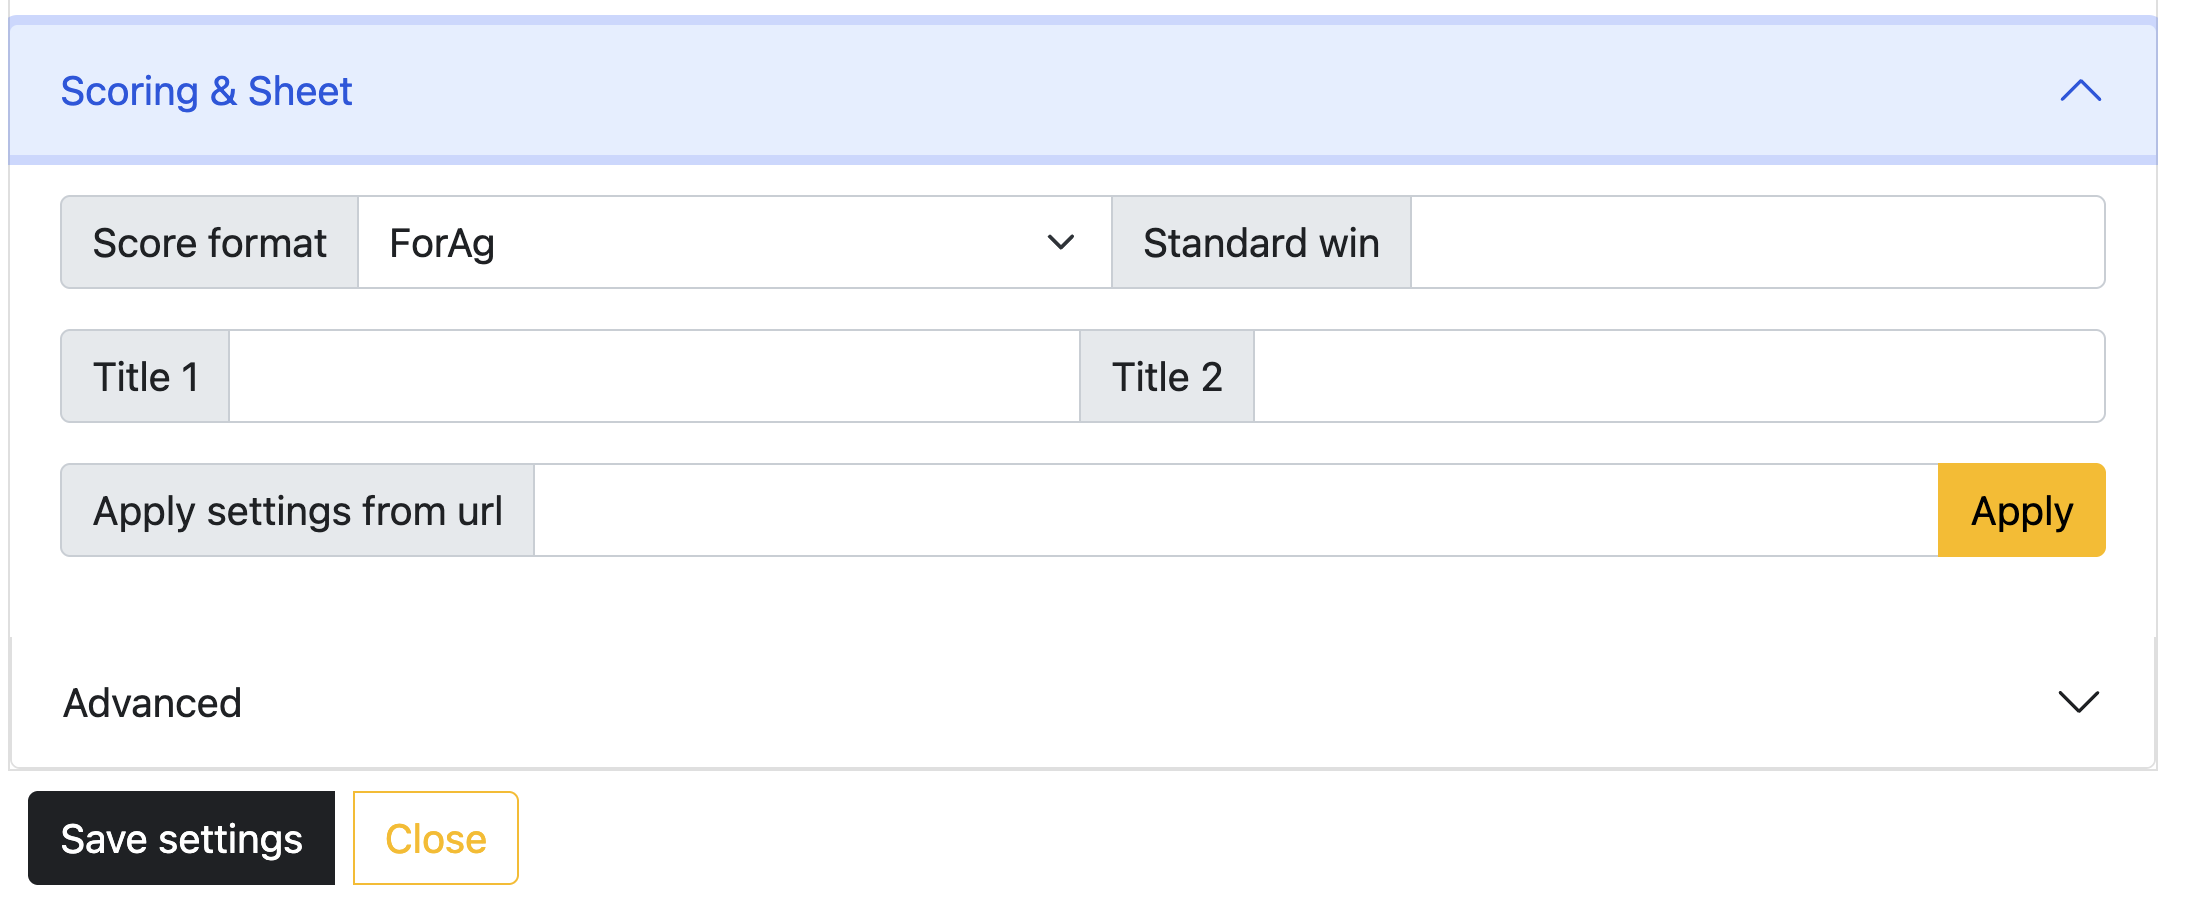The image size is (2186, 910).
Task: Click into the Title 2 text field
Action: (x=1678, y=376)
